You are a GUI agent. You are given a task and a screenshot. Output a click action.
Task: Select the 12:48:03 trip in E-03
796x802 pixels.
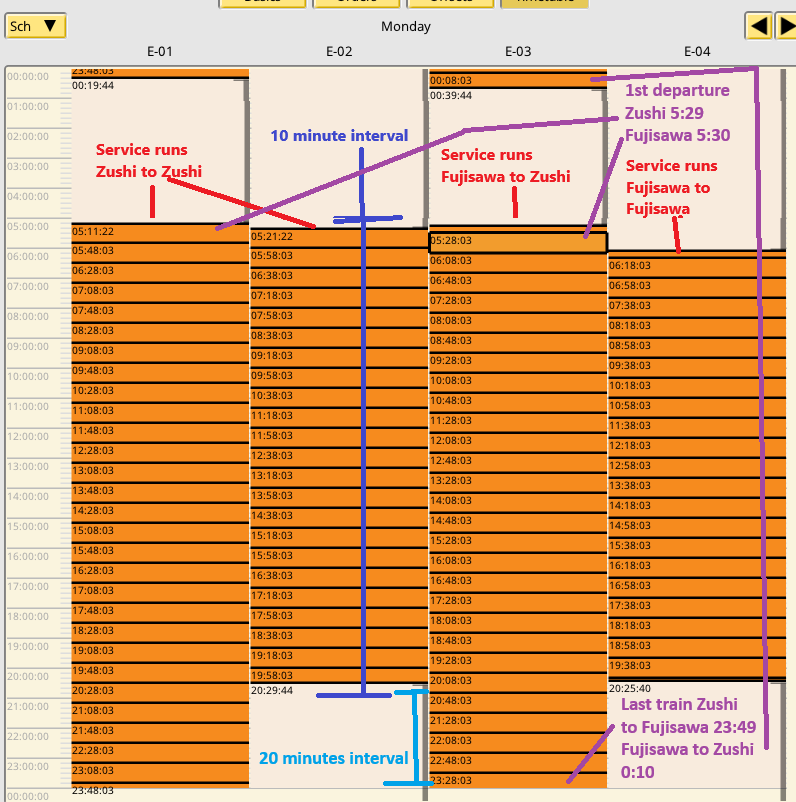pyautogui.click(x=518, y=462)
